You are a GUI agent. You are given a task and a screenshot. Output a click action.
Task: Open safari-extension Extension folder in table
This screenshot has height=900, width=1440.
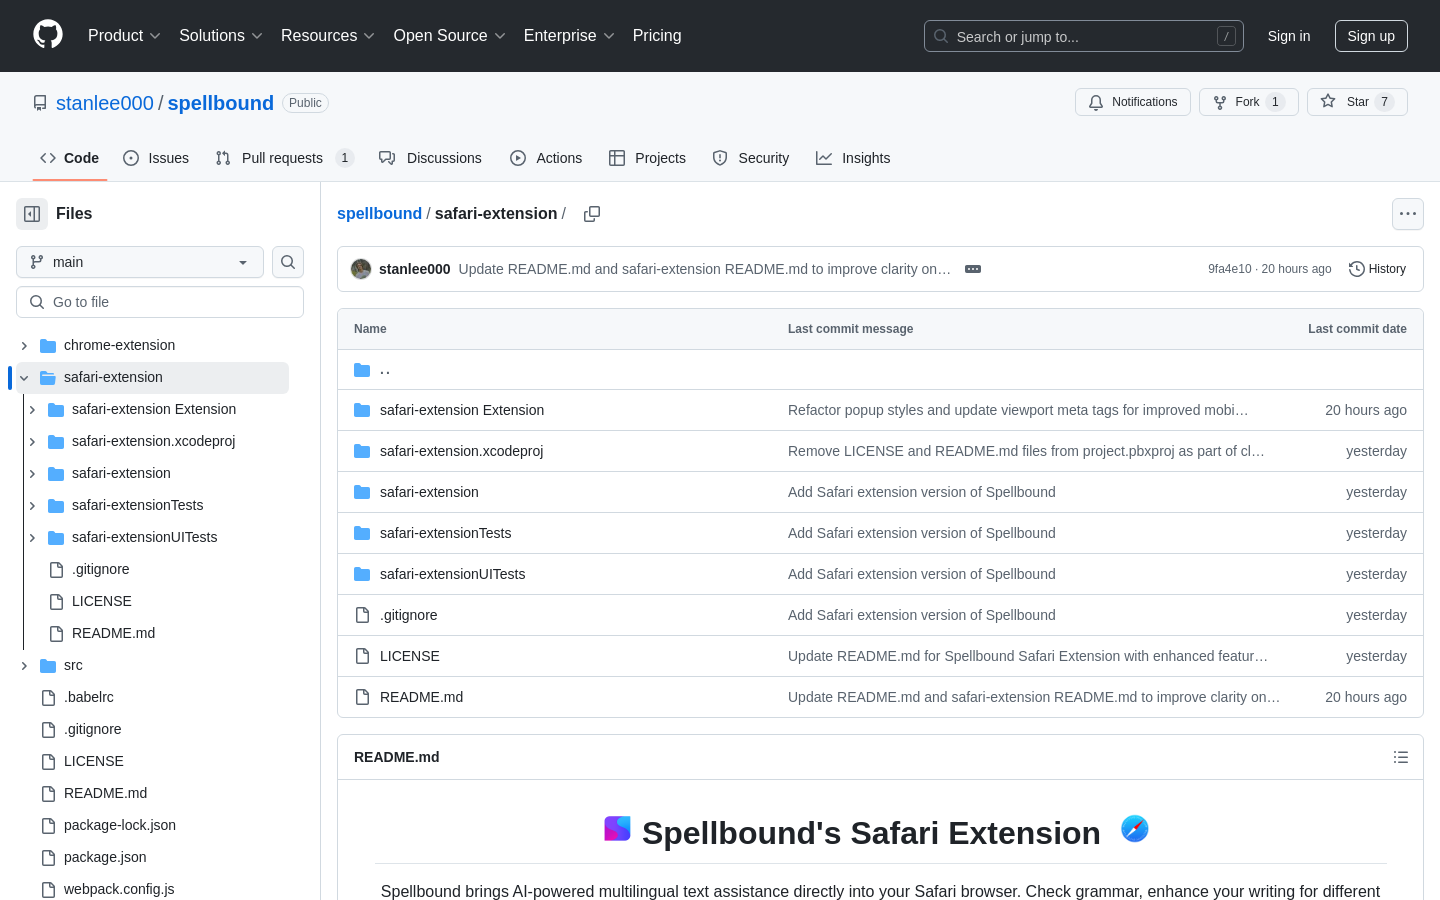tap(462, 410)
